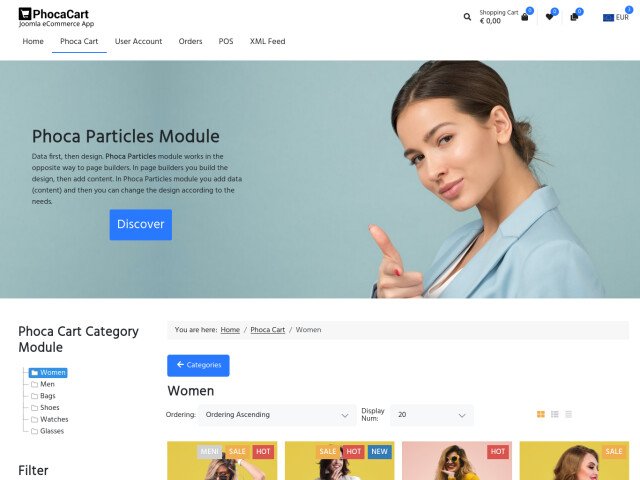
Task: Click the Categories back button
Action: (x=198, y=365)
